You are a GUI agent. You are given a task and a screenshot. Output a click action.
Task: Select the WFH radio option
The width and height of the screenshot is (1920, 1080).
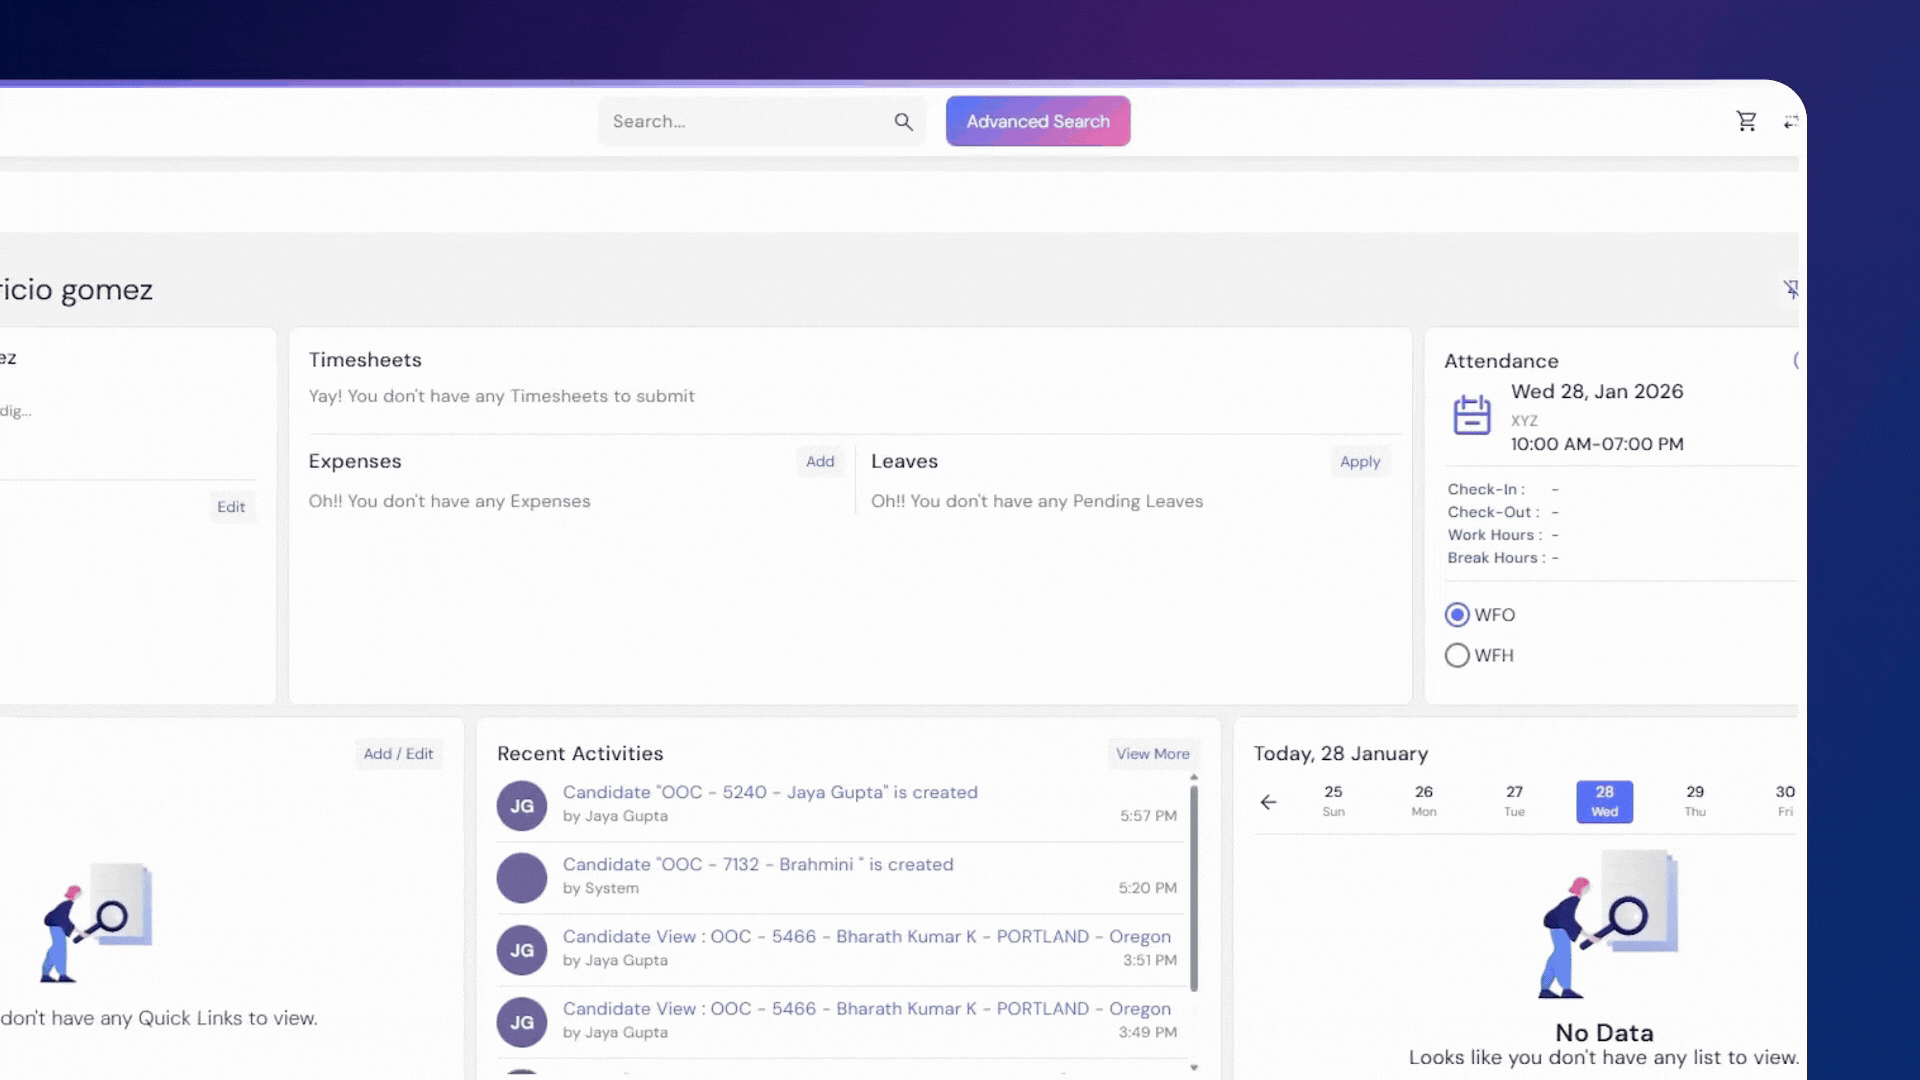1457,656
